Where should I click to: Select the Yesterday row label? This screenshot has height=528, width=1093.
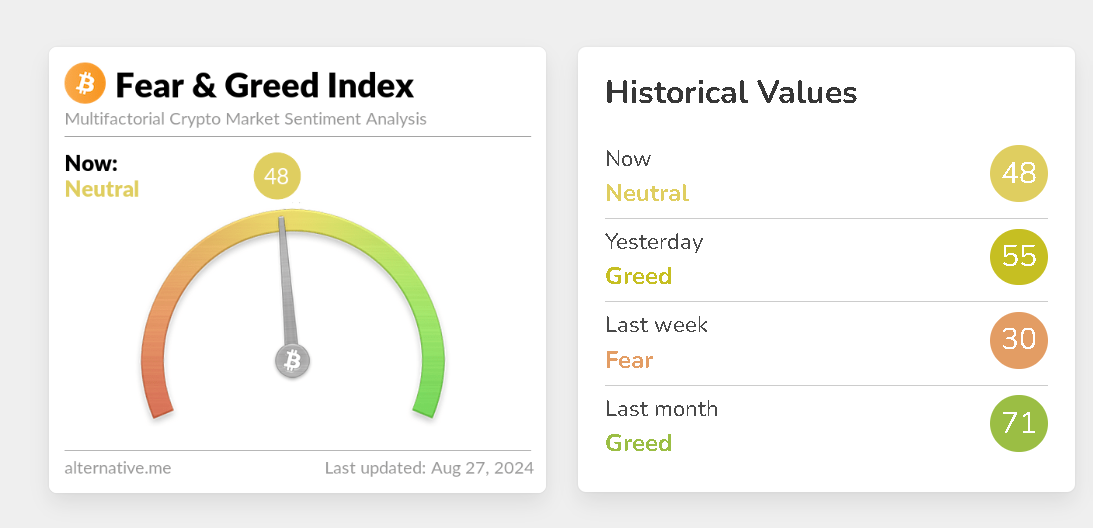coord(654,242)
